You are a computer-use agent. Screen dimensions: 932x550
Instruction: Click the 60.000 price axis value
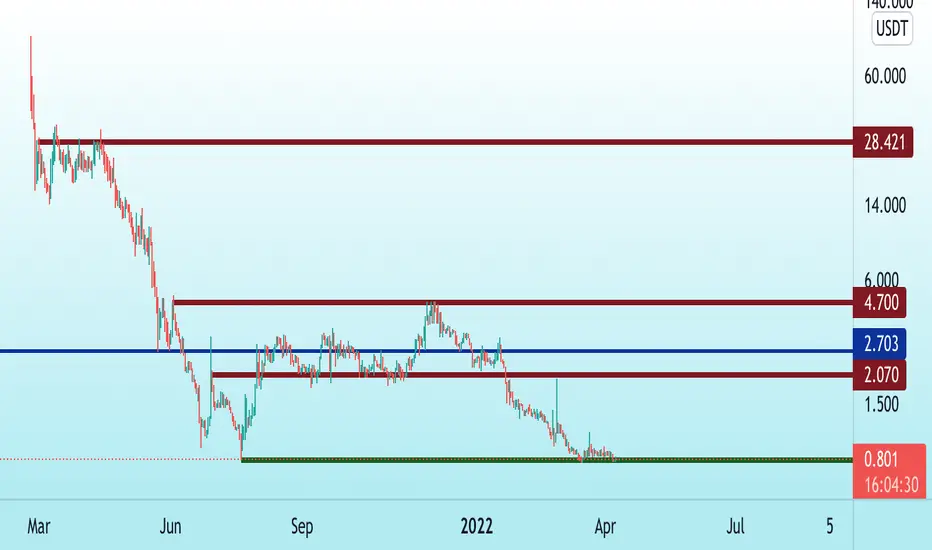point(885,76)
